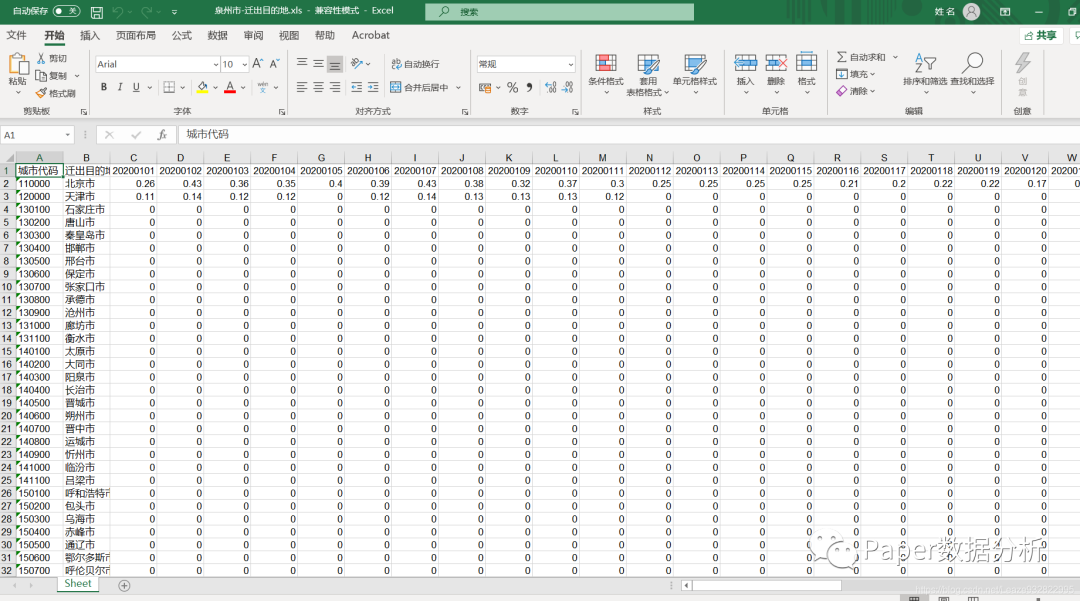Click AutoSum (自动求和) sigma icon
Screen dimensions: 1080x601
pyautogui.click(x=842, y=56)
